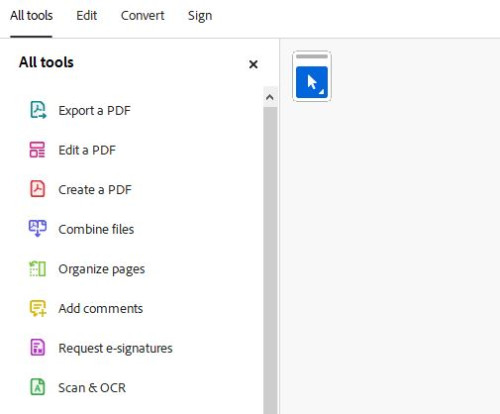Click the toolbar drag handle bar
Viewport: 500px width, 414px height.
pyautogui.click(x=312, y=56)
